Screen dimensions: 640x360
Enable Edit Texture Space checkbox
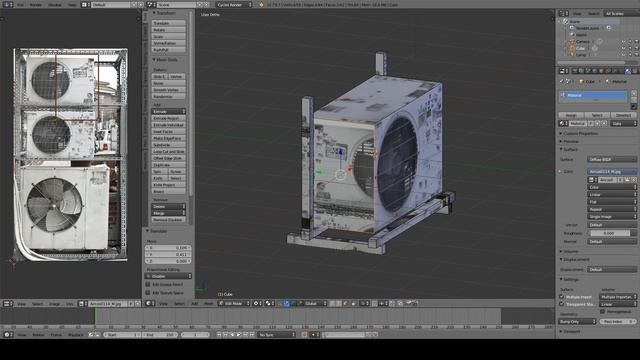point(148,293)
